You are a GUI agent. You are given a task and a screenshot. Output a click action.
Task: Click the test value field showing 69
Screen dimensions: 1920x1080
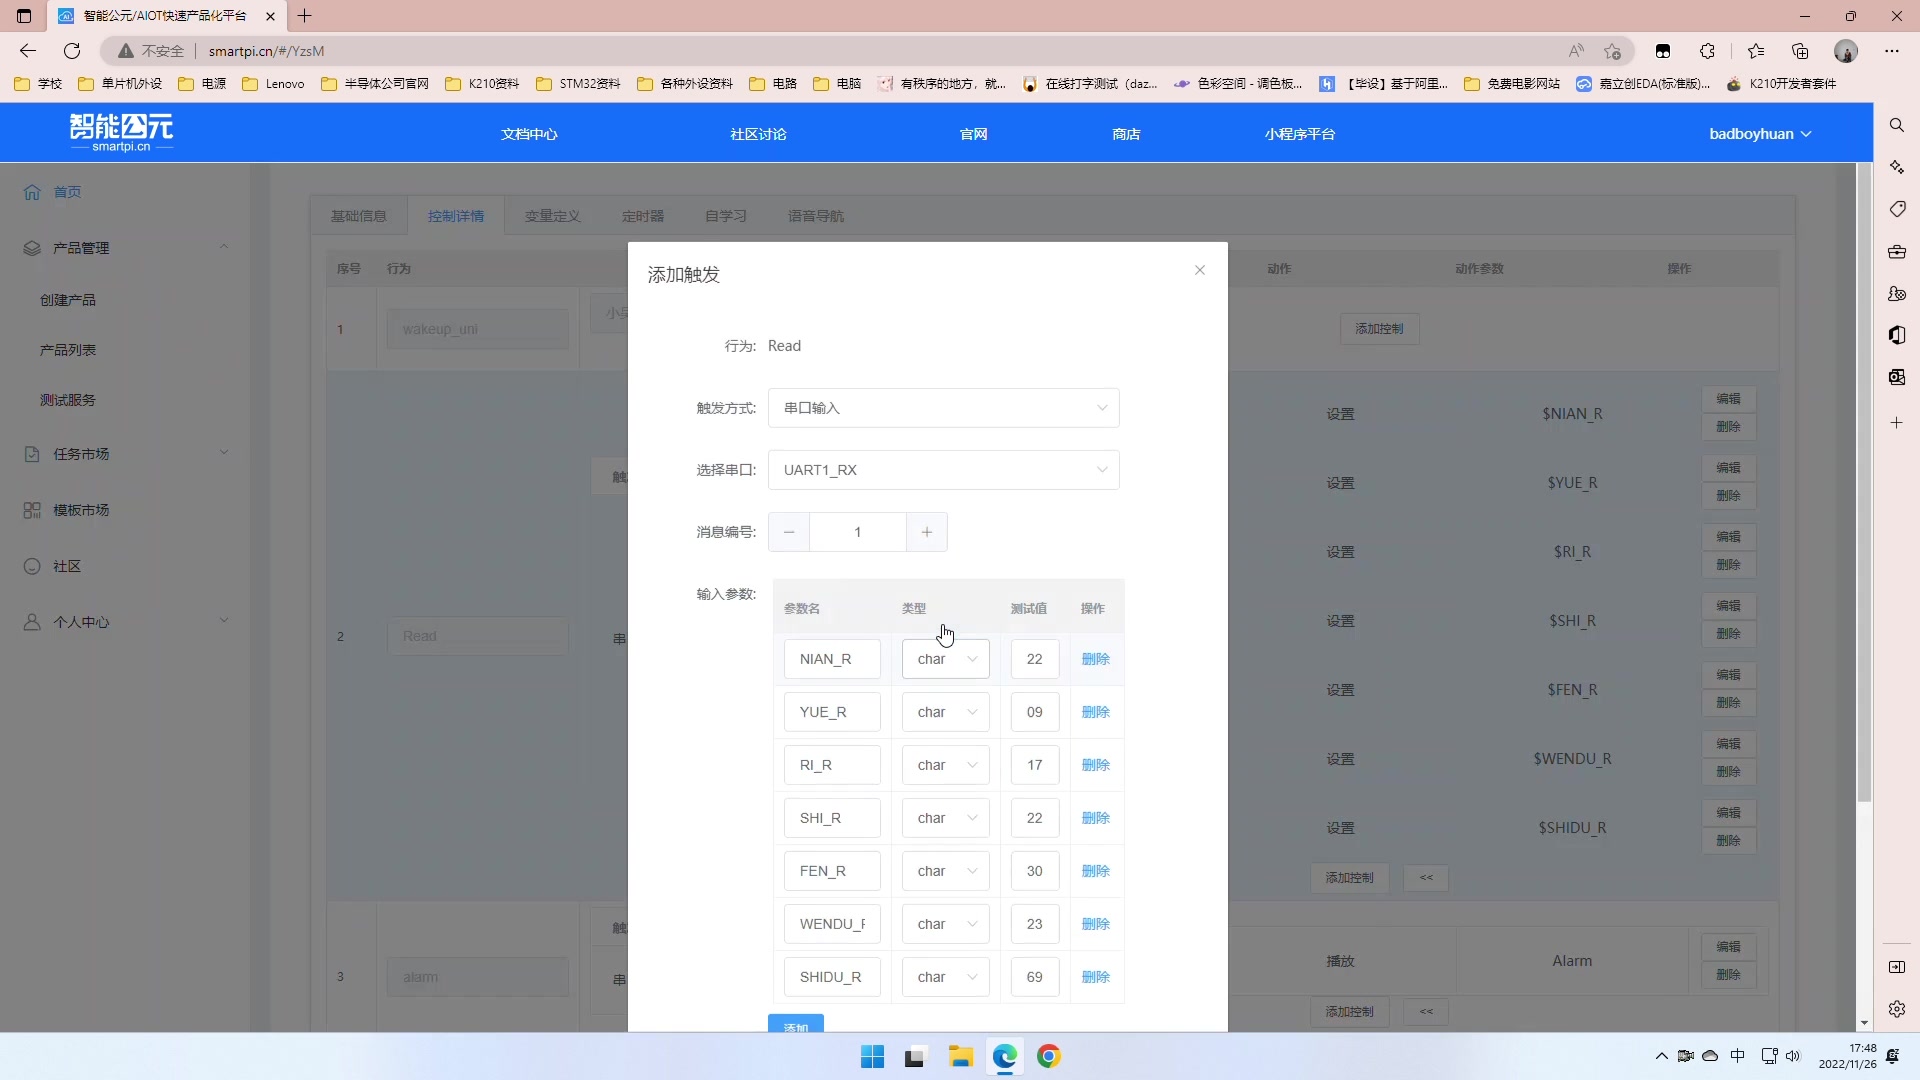point(1034,977)
